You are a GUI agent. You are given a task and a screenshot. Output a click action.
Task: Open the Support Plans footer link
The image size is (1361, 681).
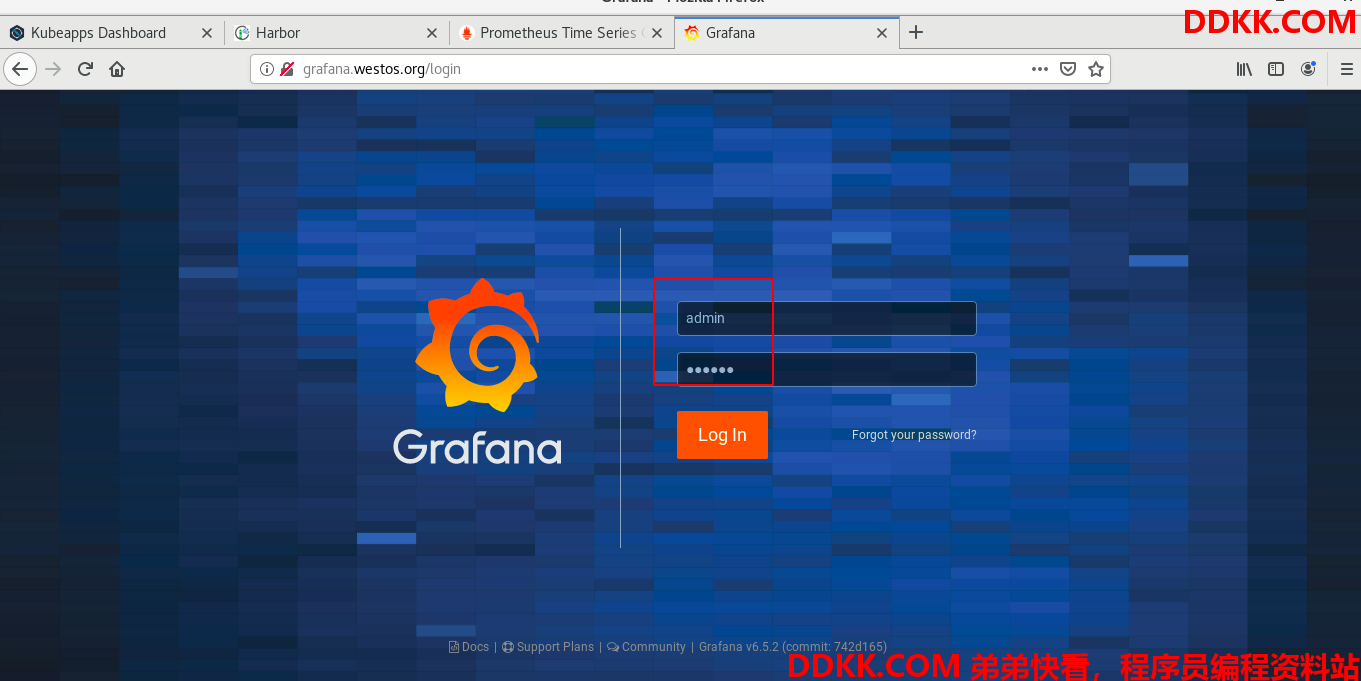548,647
